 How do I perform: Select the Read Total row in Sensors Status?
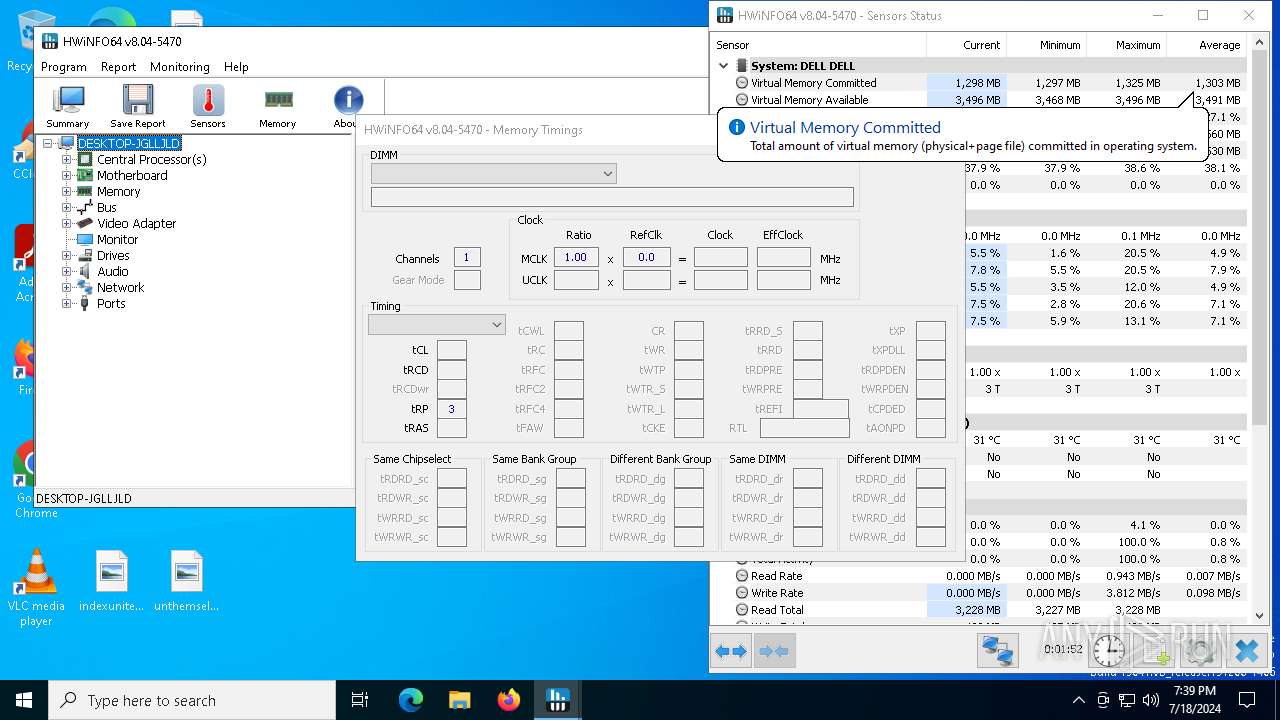(980, 610)
